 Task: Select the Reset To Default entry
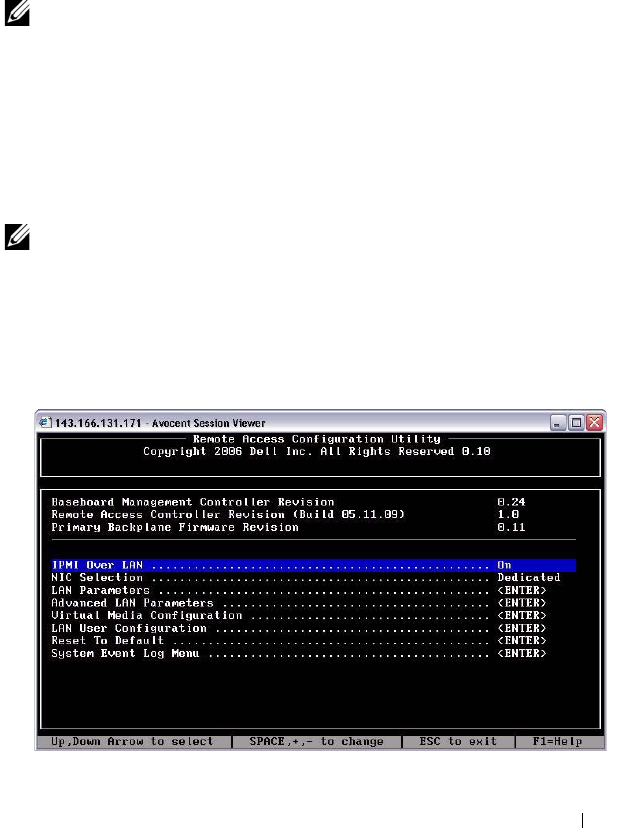tap(299, 641)
